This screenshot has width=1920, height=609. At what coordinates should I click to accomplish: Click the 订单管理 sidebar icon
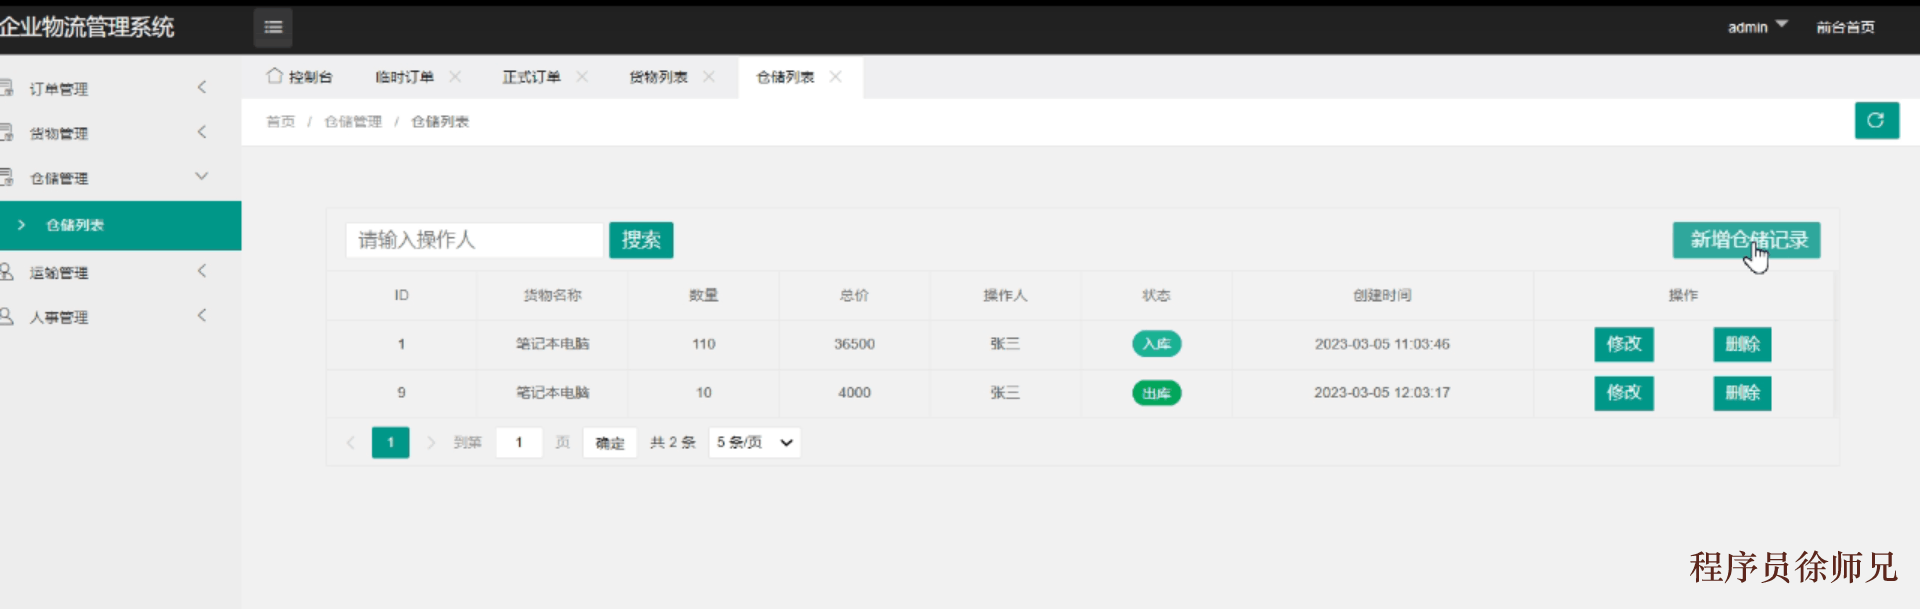pos(6,88)
